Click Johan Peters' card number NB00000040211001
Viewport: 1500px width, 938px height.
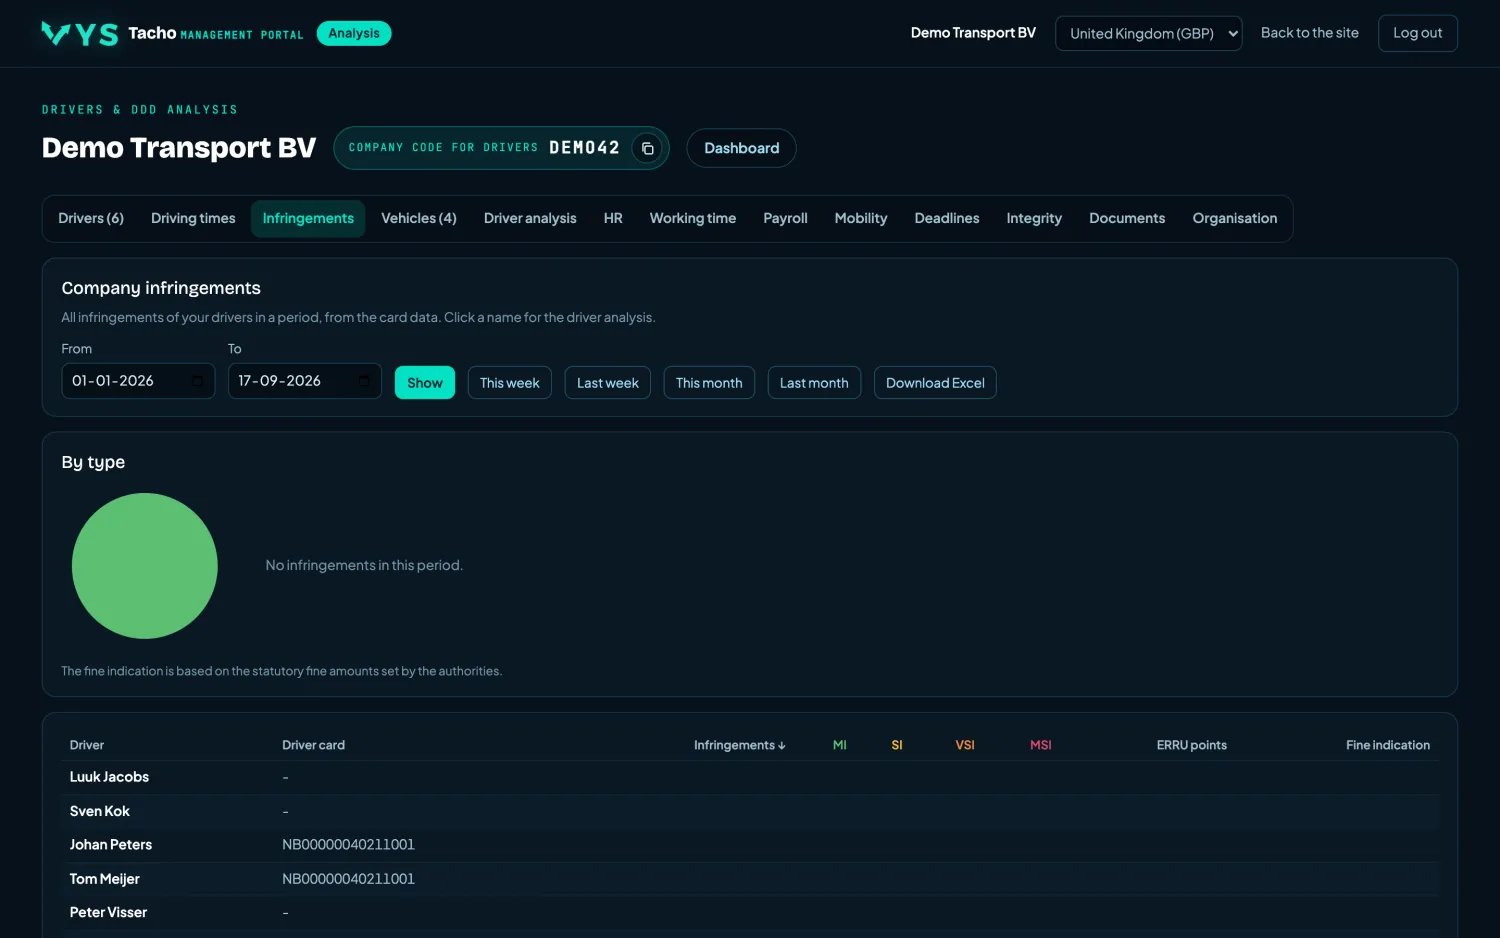[348, 845]
